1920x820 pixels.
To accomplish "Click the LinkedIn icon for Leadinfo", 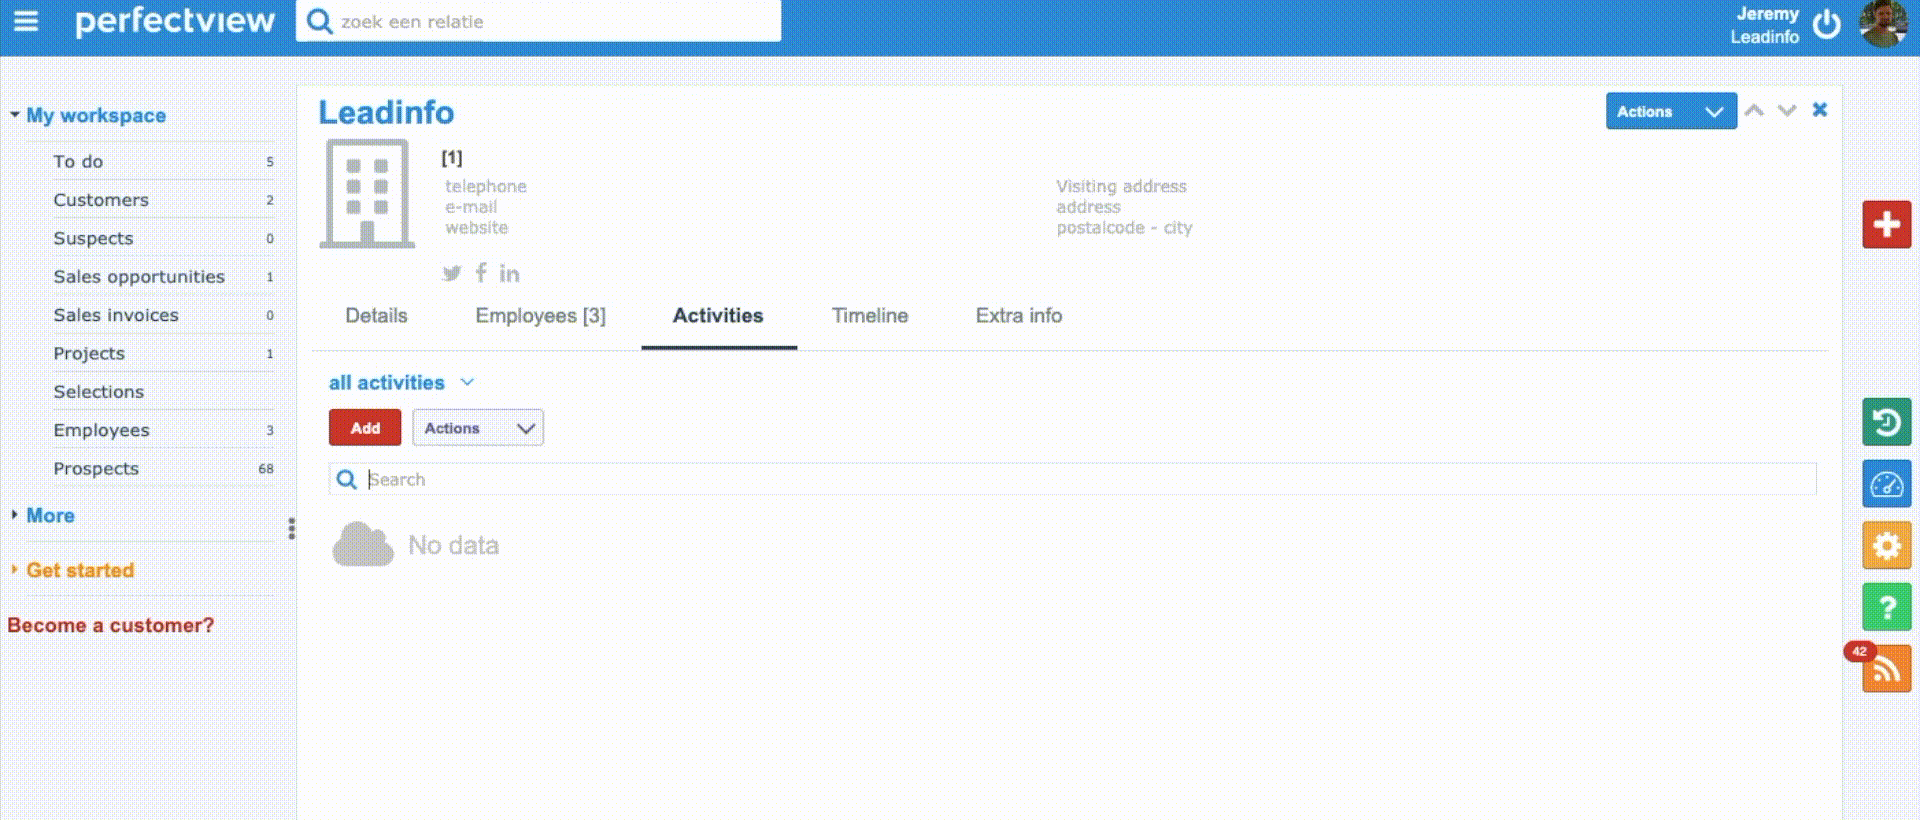I will (x=509, y=273).
